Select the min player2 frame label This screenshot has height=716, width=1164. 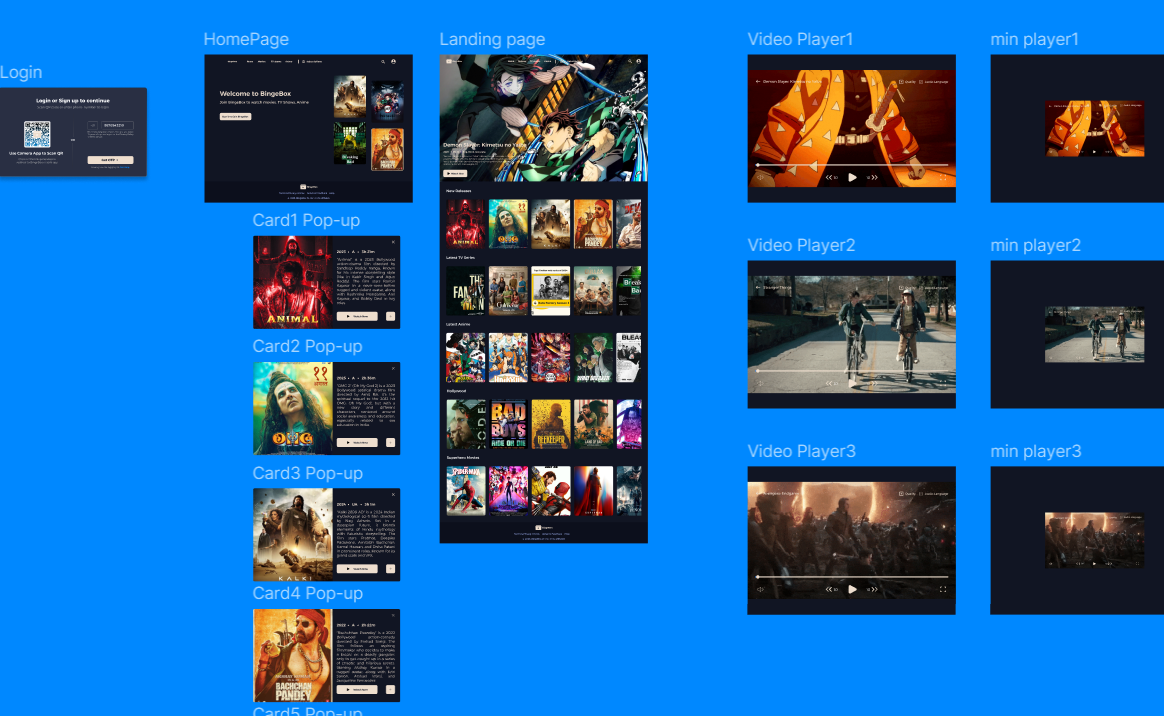tap(1035, 245)
